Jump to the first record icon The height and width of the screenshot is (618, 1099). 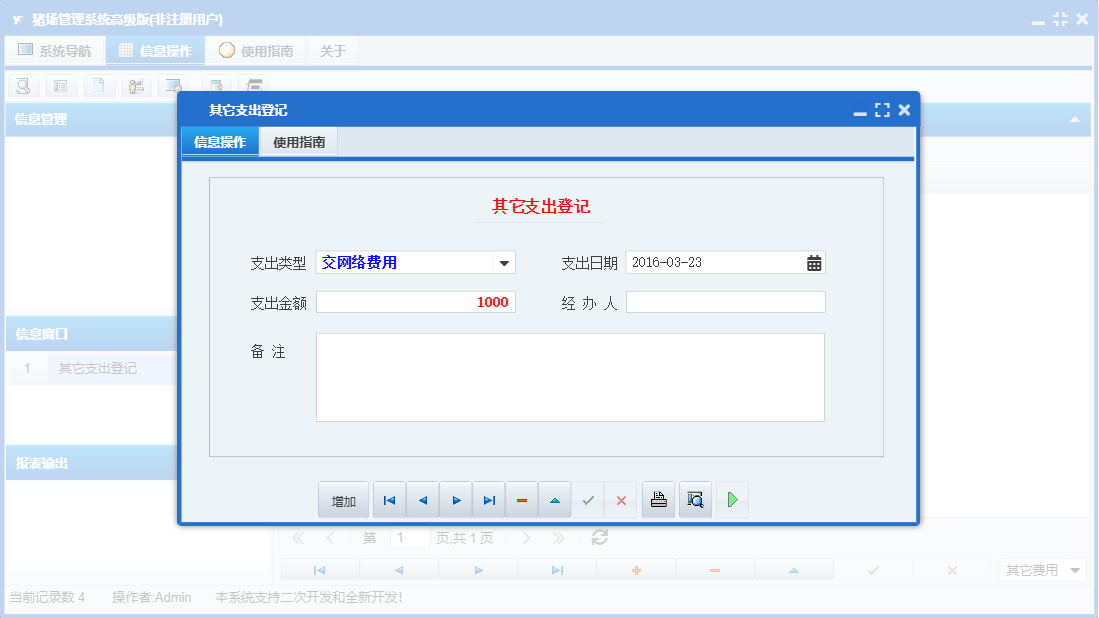point(389,499)
